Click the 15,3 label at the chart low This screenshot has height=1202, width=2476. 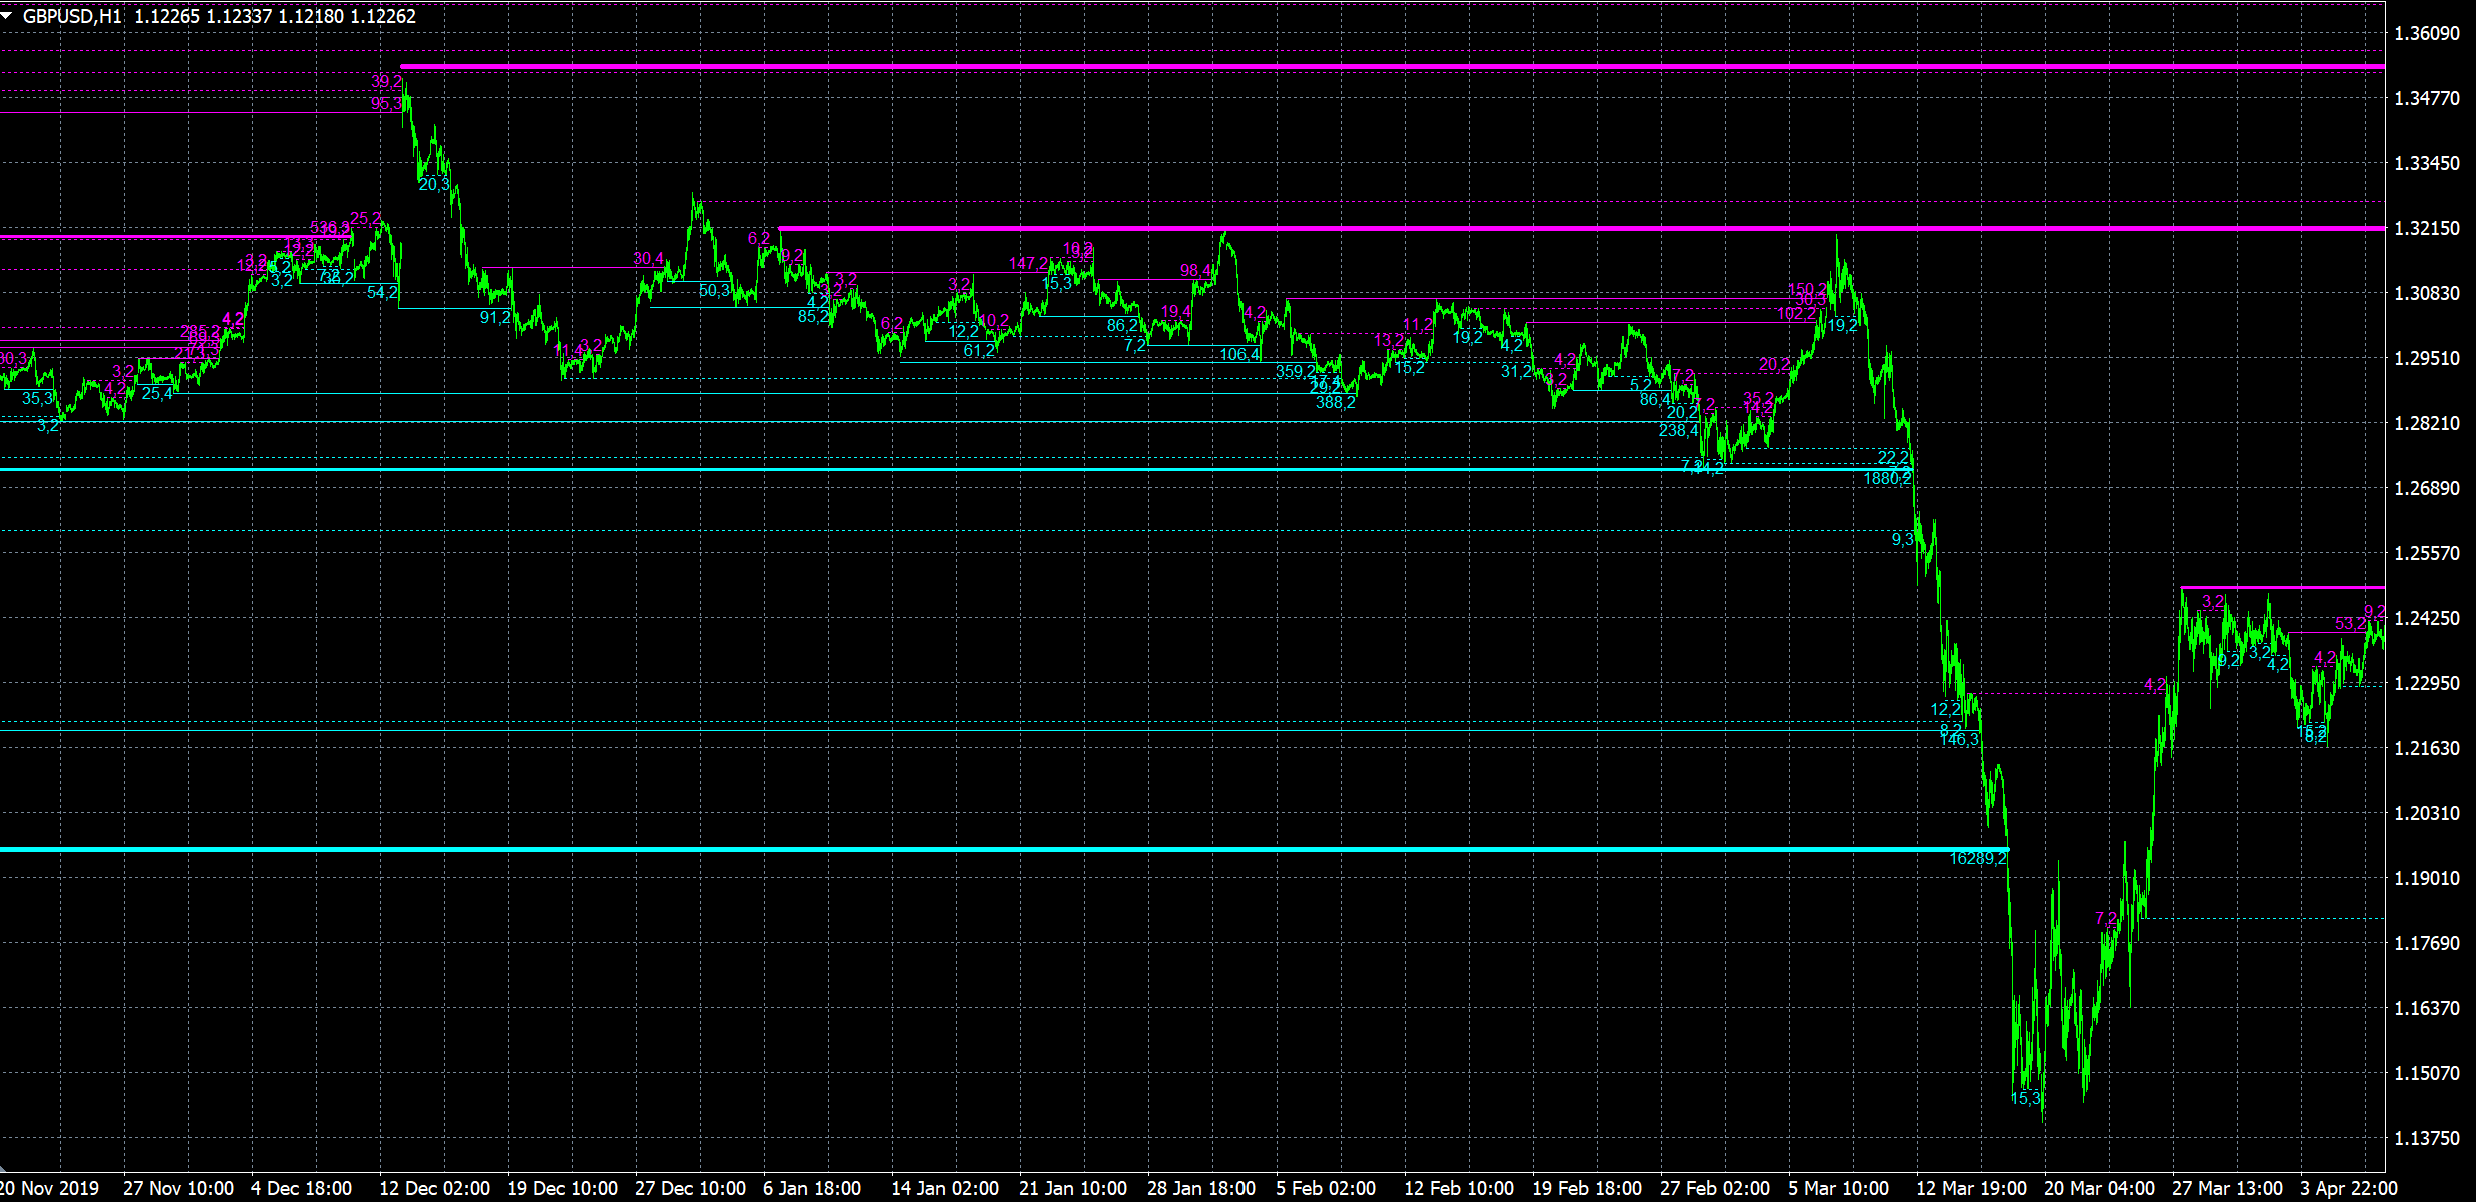coord(2026,1098)
